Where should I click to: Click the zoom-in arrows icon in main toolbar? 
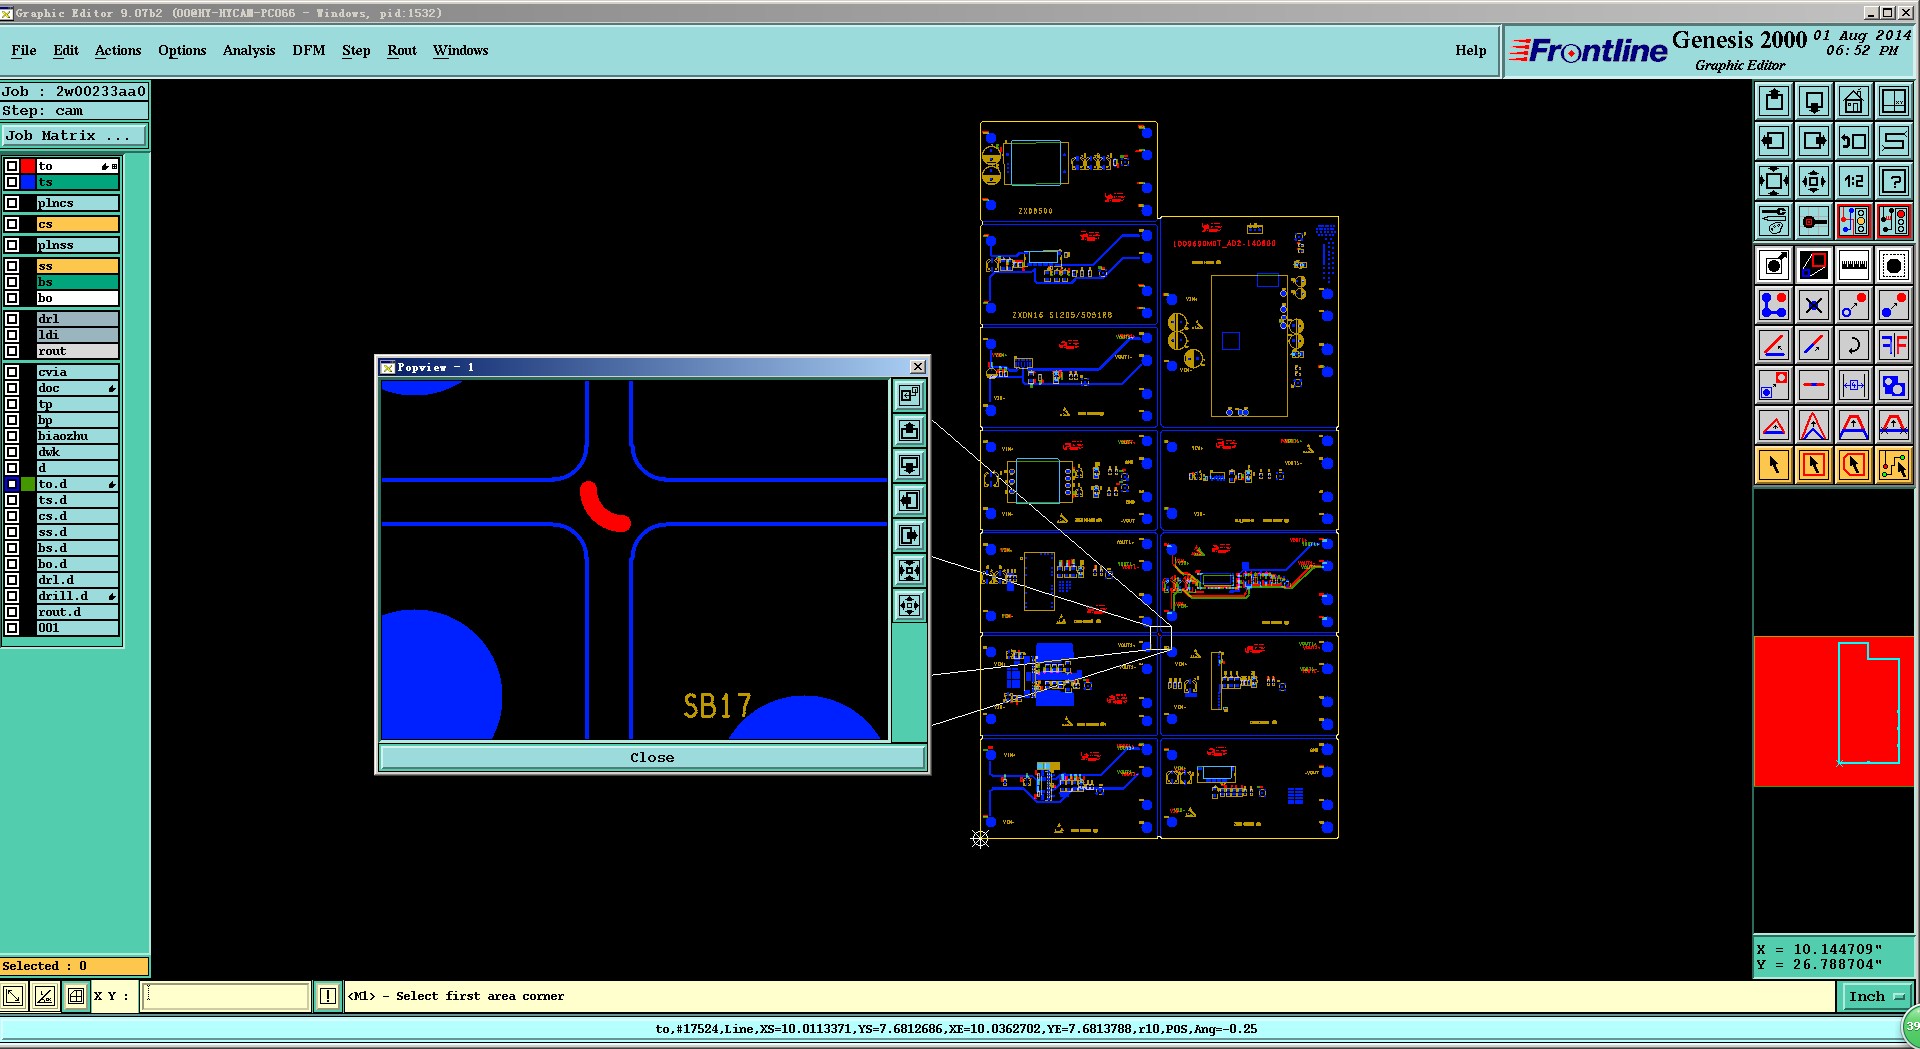coord(1774,181)
